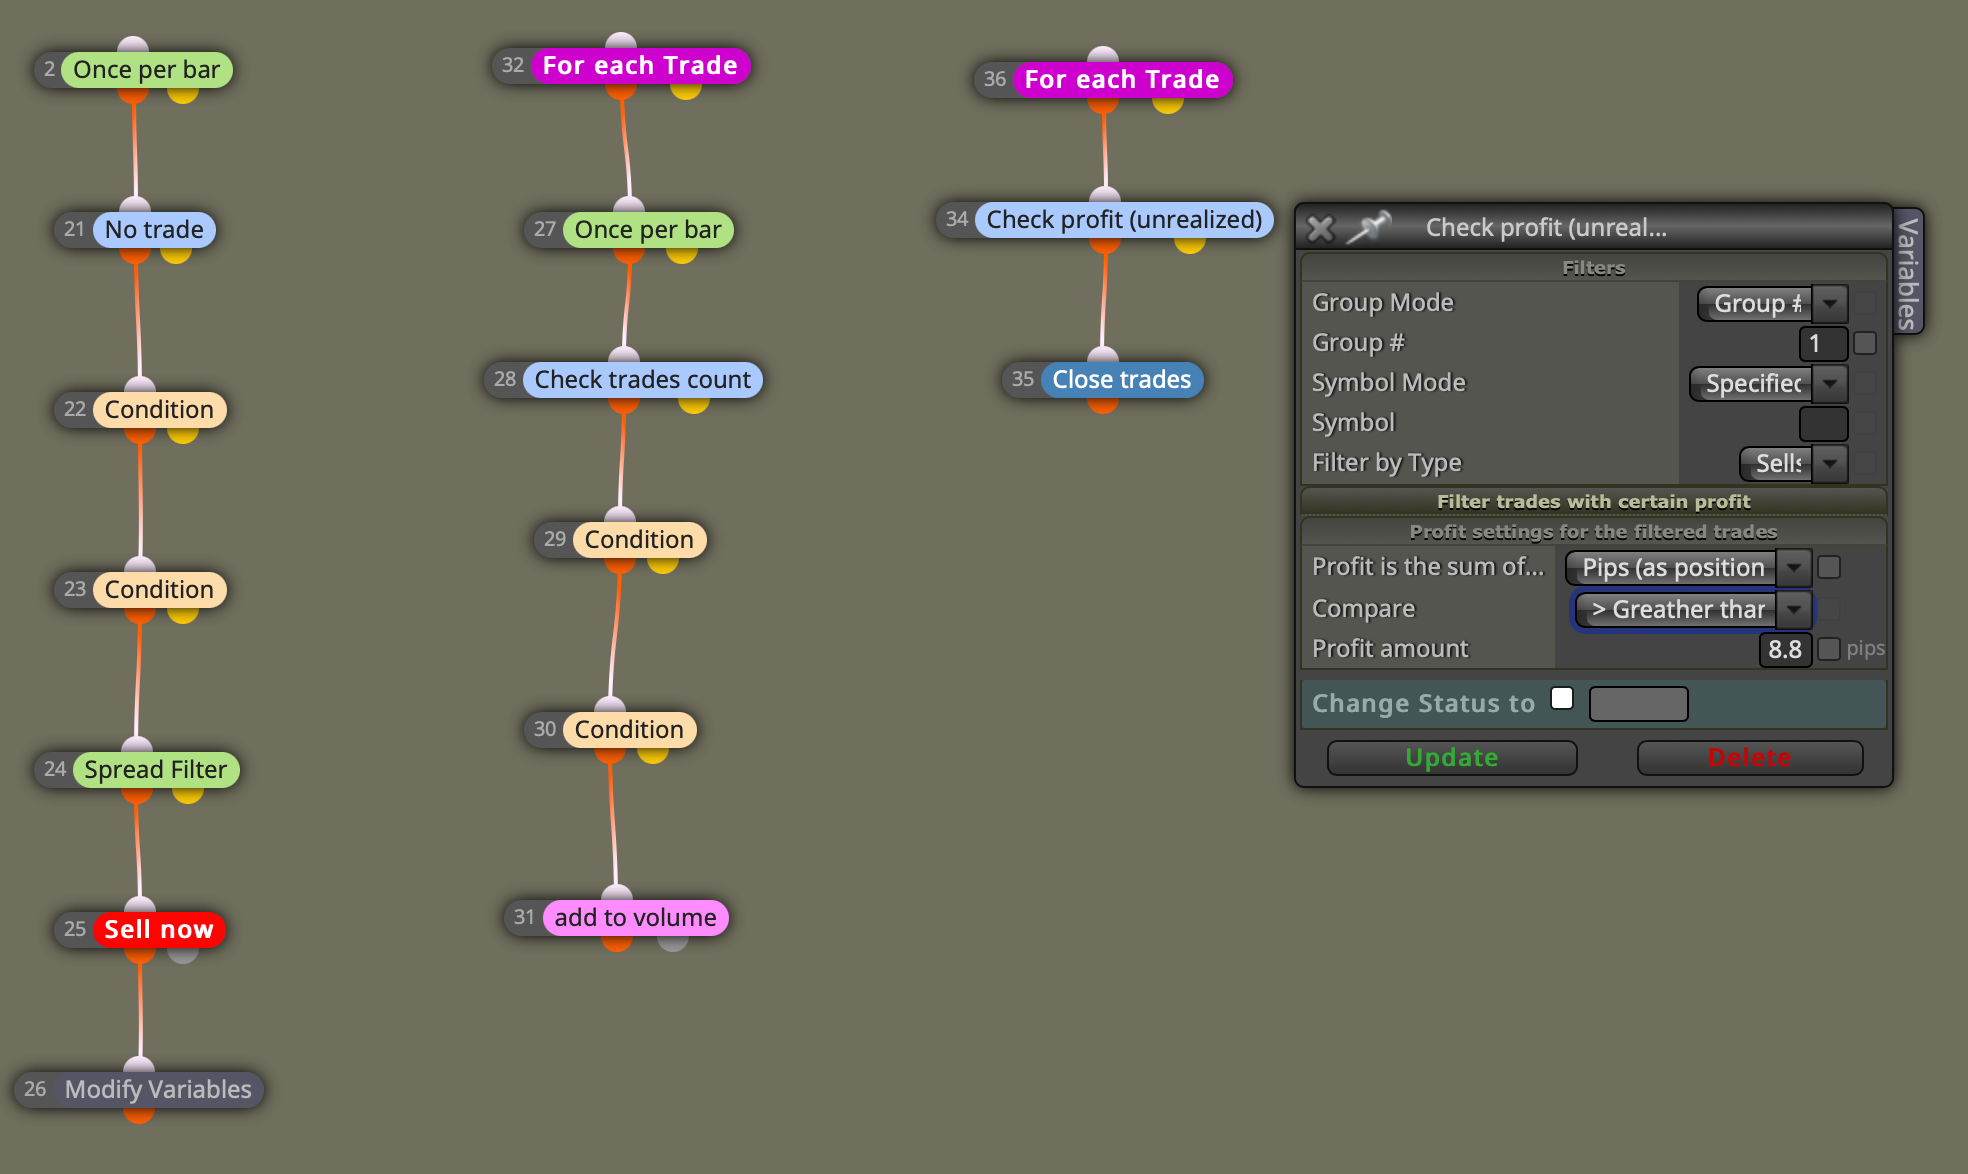Select the Check profit (unrealized) block
Image resolution: width=1968 pixels, height=1174 pixels.
pyautogui.click(x=1124, y=220)
